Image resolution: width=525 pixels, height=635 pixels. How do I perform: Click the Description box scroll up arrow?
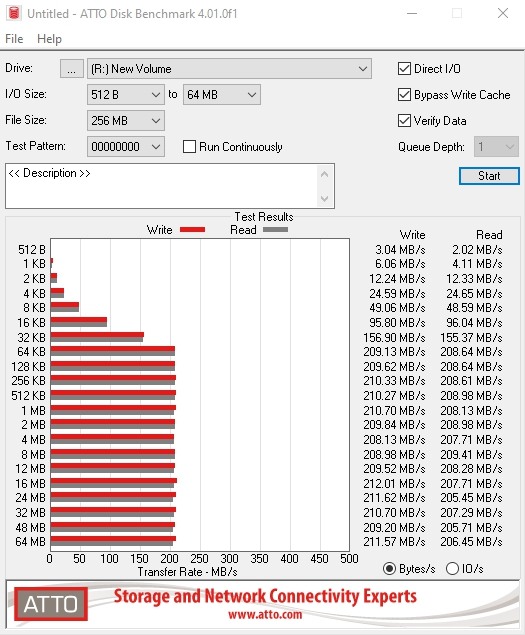[x=324, y=175]
